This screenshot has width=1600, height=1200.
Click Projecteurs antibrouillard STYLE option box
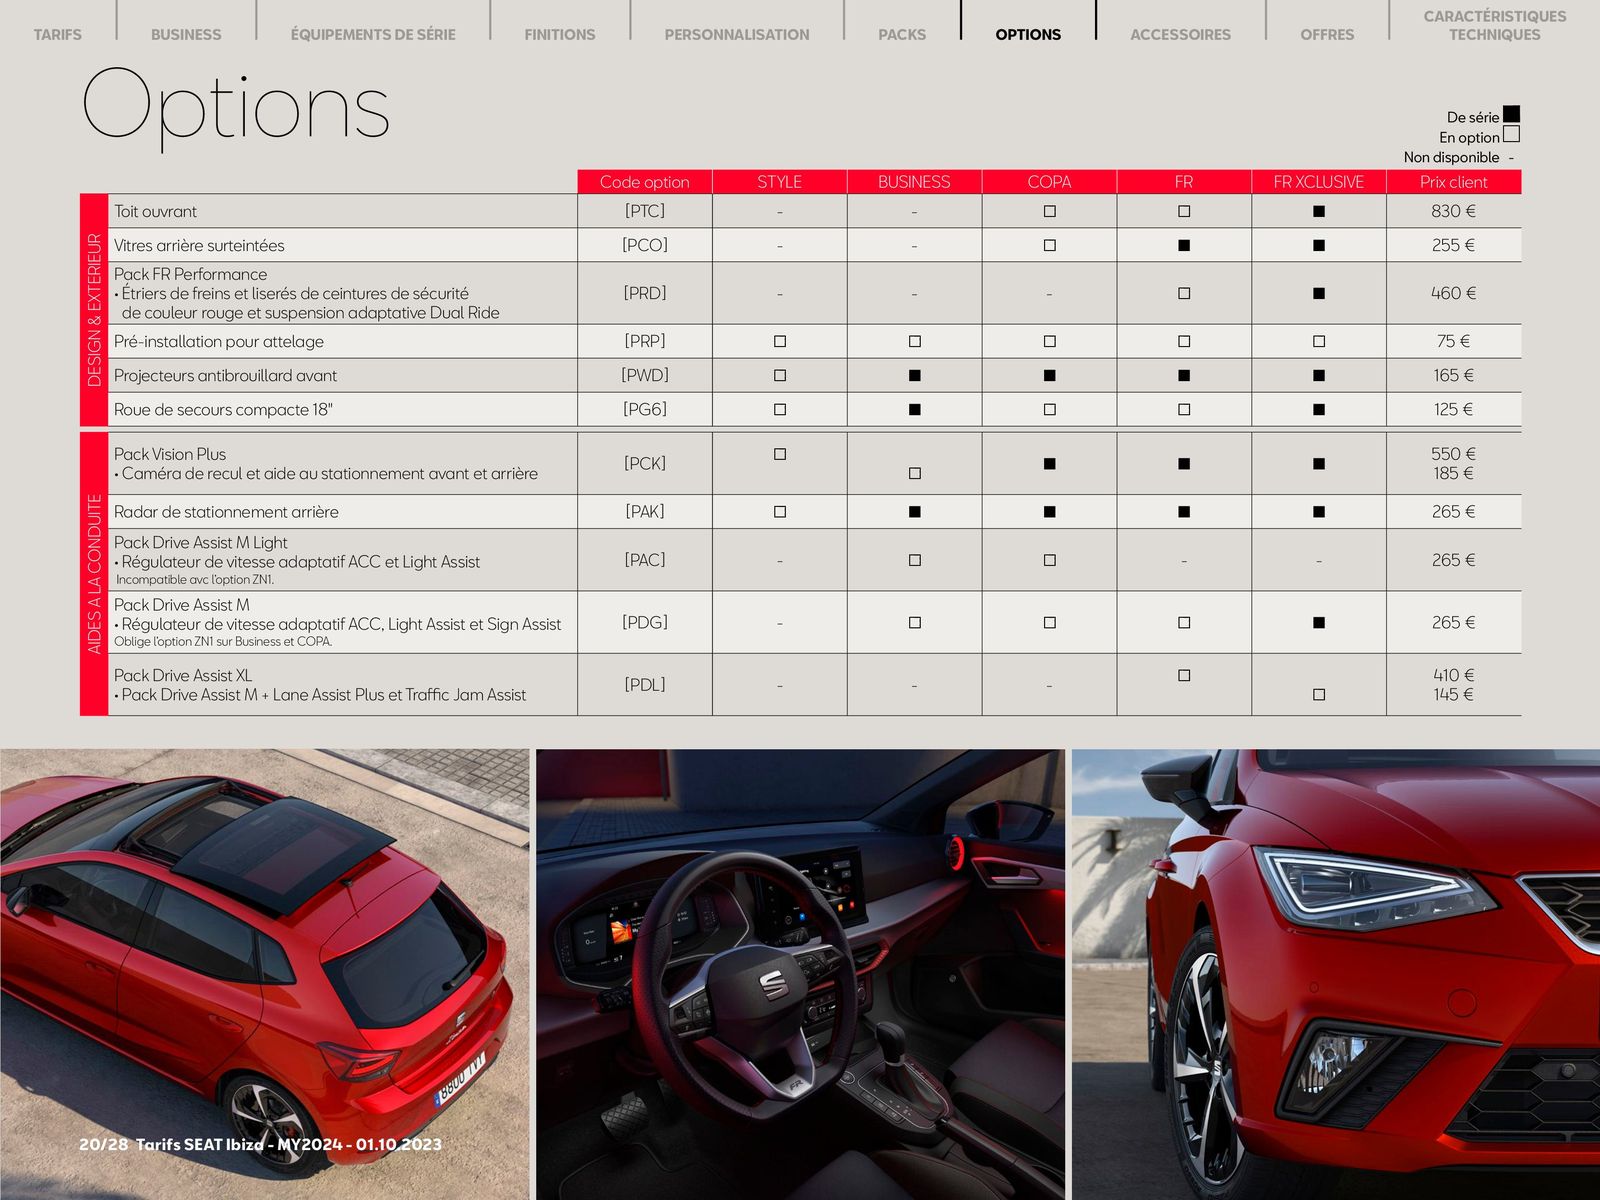[x=780, y=375]
